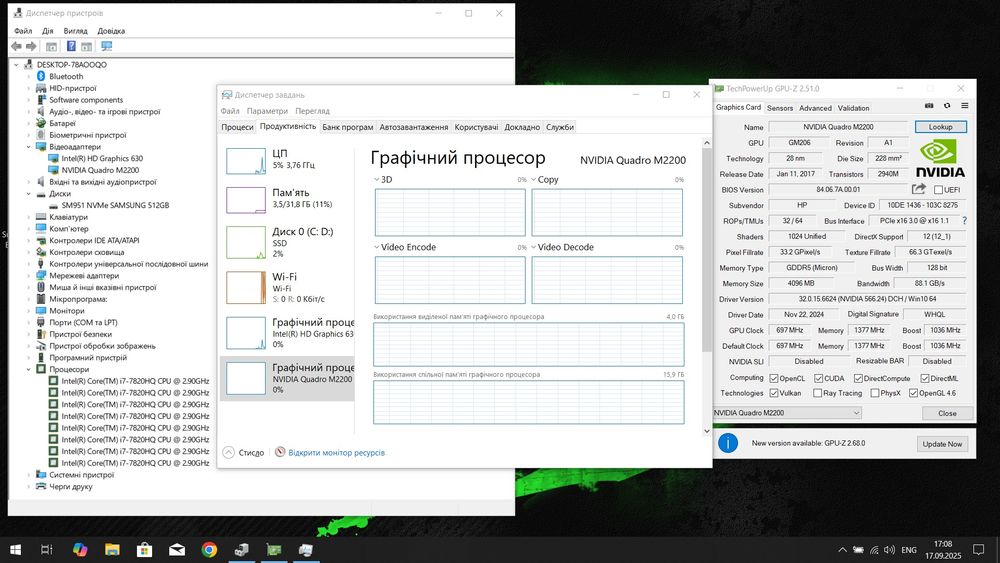Open the Advanced tab in GPU-Z
Viewport: 1000px width, 563px height.
(x=815, y=108)
